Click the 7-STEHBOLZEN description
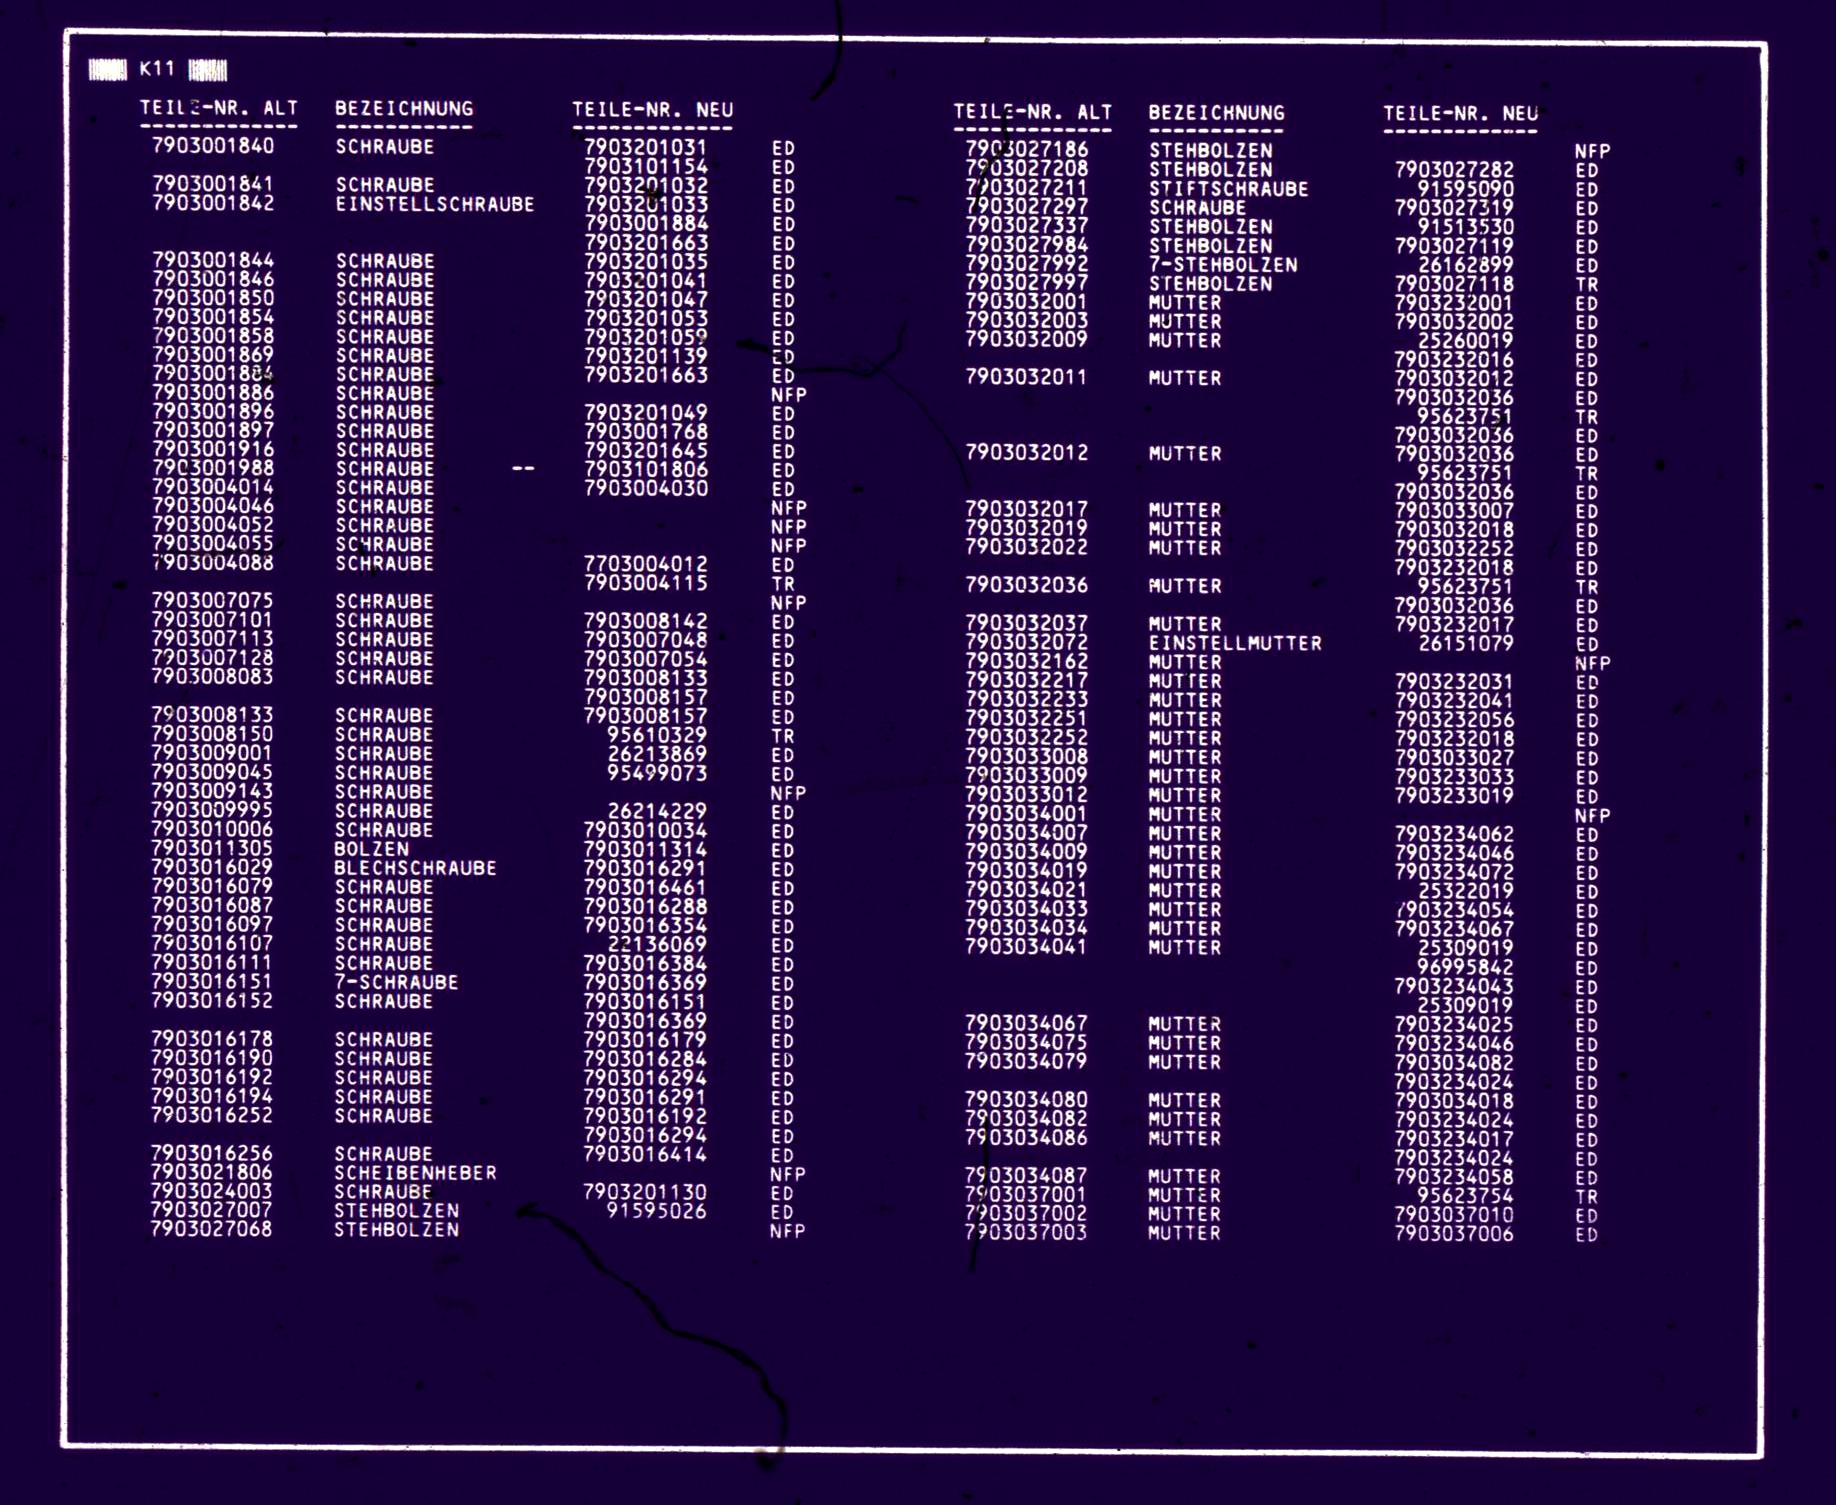This screenshot has height=1505, width=1836. (x=1223, y=265)
